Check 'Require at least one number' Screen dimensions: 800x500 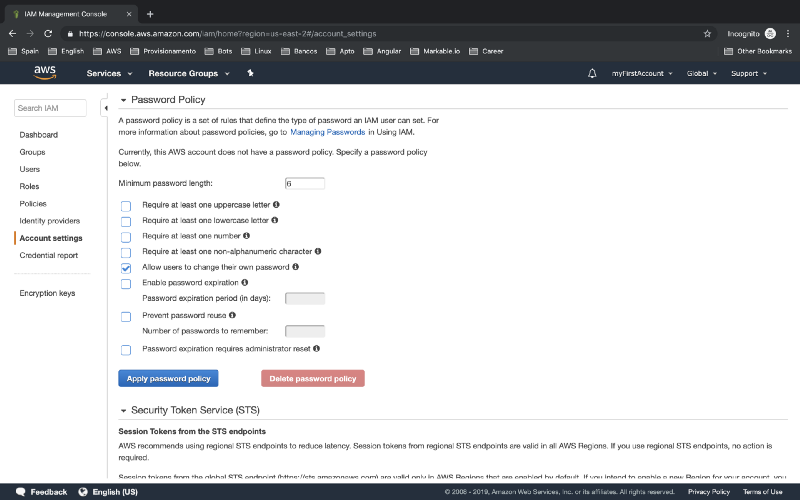coord(126,237)
